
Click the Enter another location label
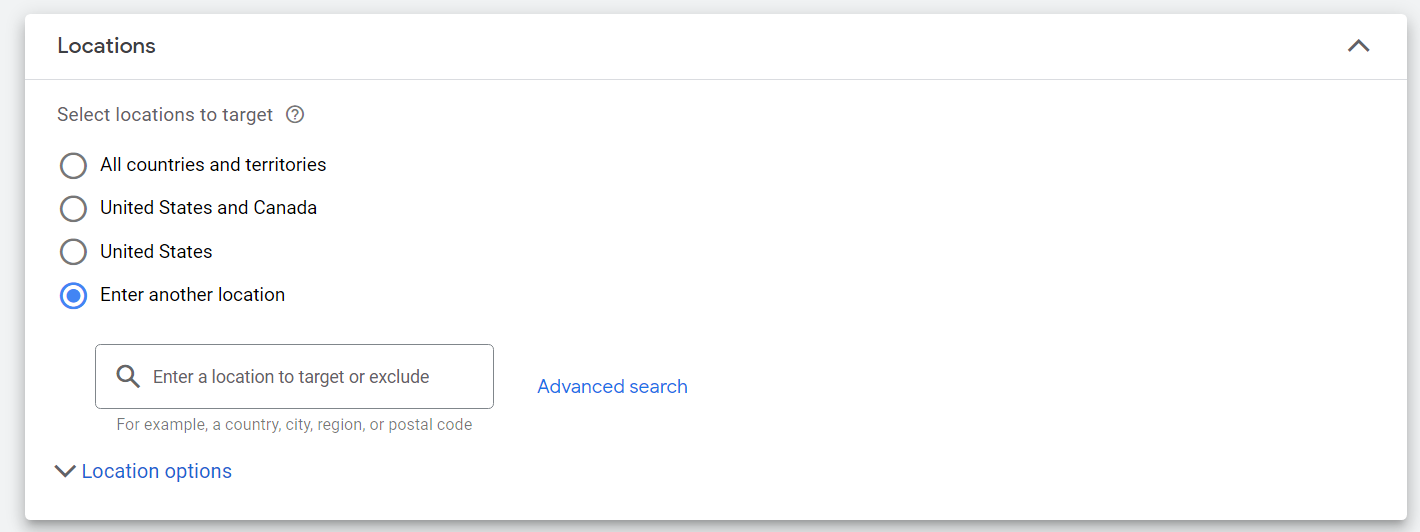[192, 295]
